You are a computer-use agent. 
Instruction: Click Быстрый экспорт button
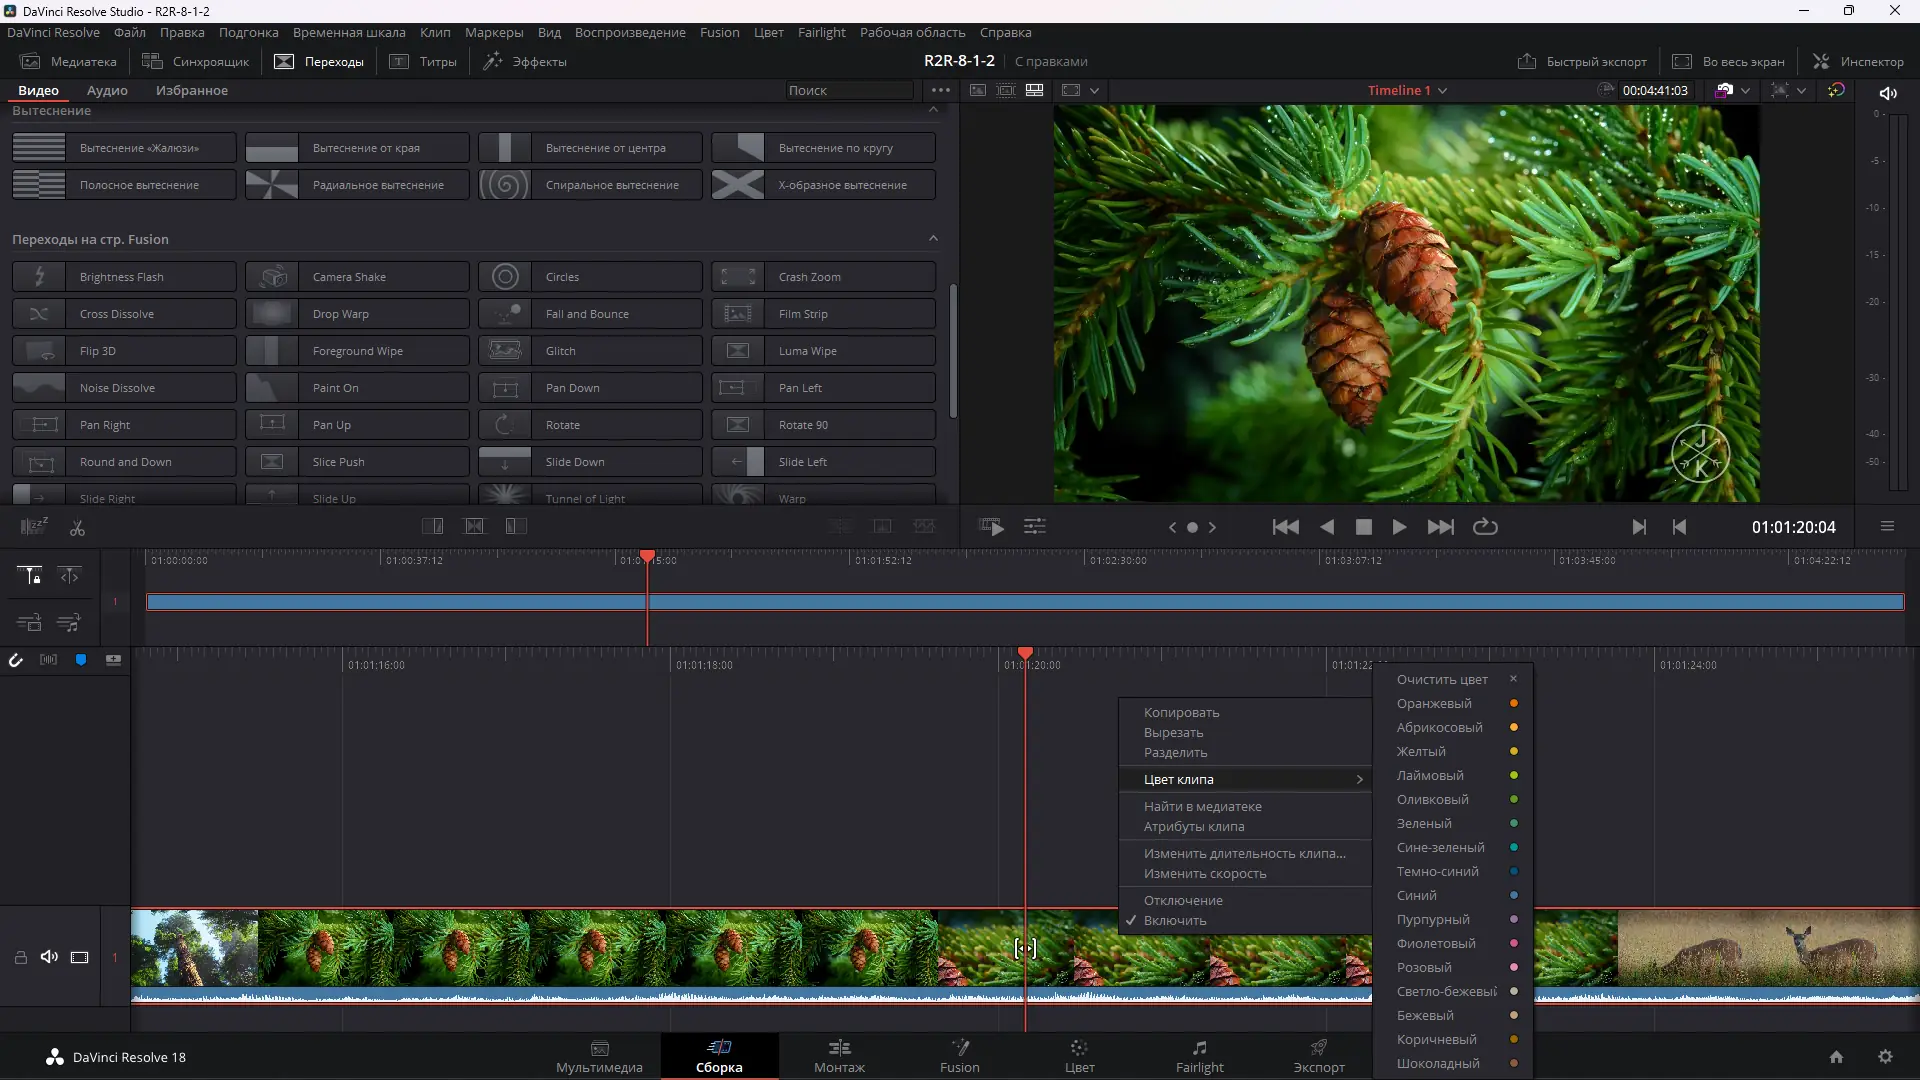tap(1582, 61)
